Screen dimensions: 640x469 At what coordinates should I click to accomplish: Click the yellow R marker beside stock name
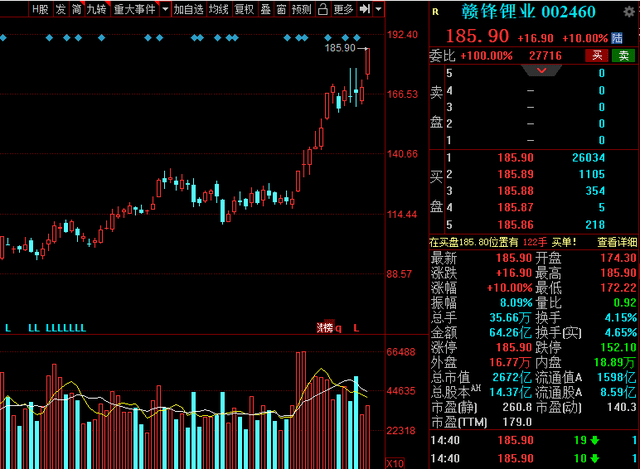(436, 11)
